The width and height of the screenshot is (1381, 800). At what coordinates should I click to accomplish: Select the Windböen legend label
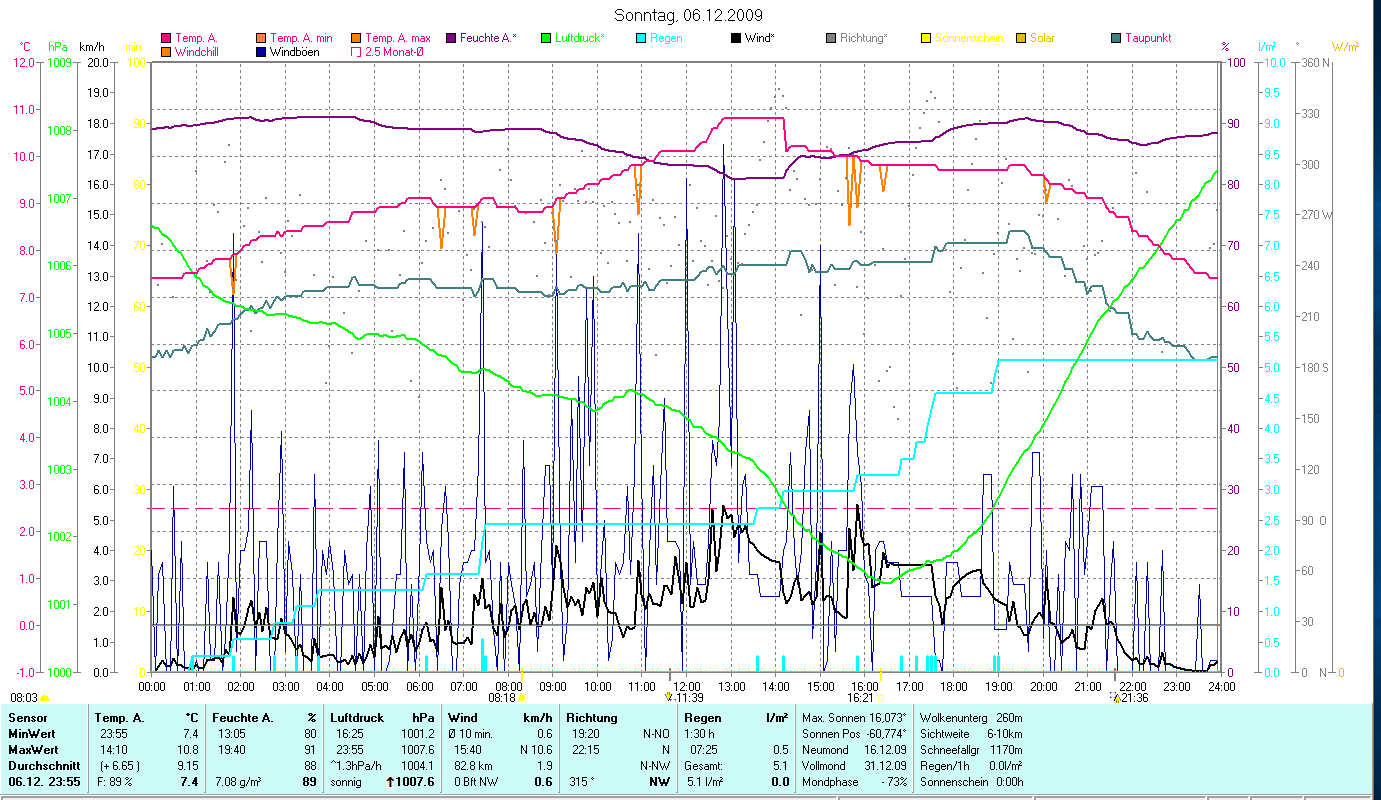pyautogui.click(x=295, y=51)
